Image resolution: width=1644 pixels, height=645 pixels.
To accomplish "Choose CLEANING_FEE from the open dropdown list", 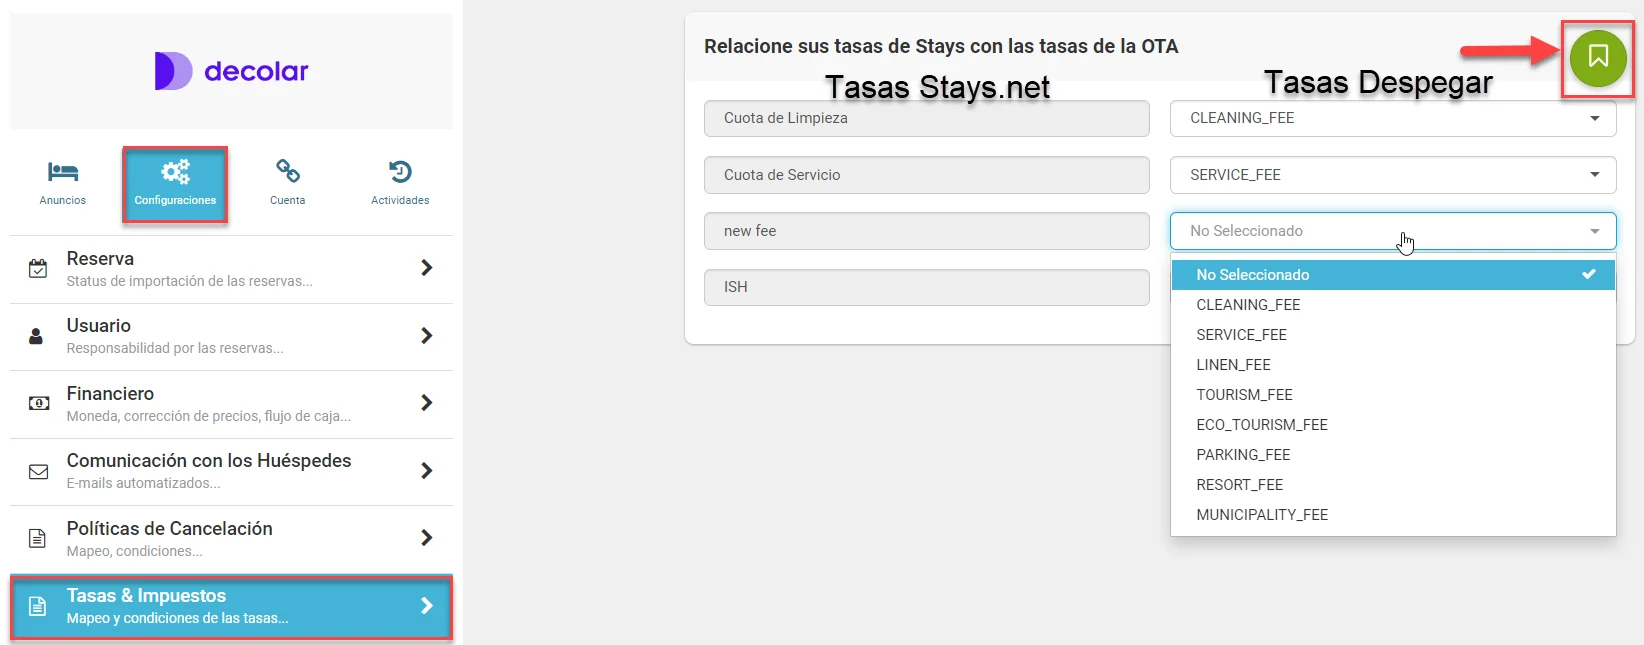I will point(1393,305).
